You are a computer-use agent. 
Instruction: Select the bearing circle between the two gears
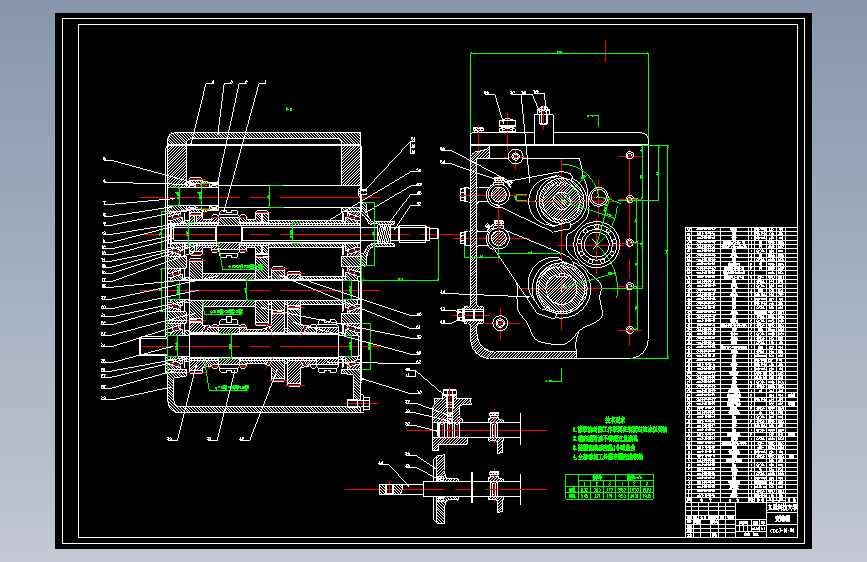[x=596, y=243]
